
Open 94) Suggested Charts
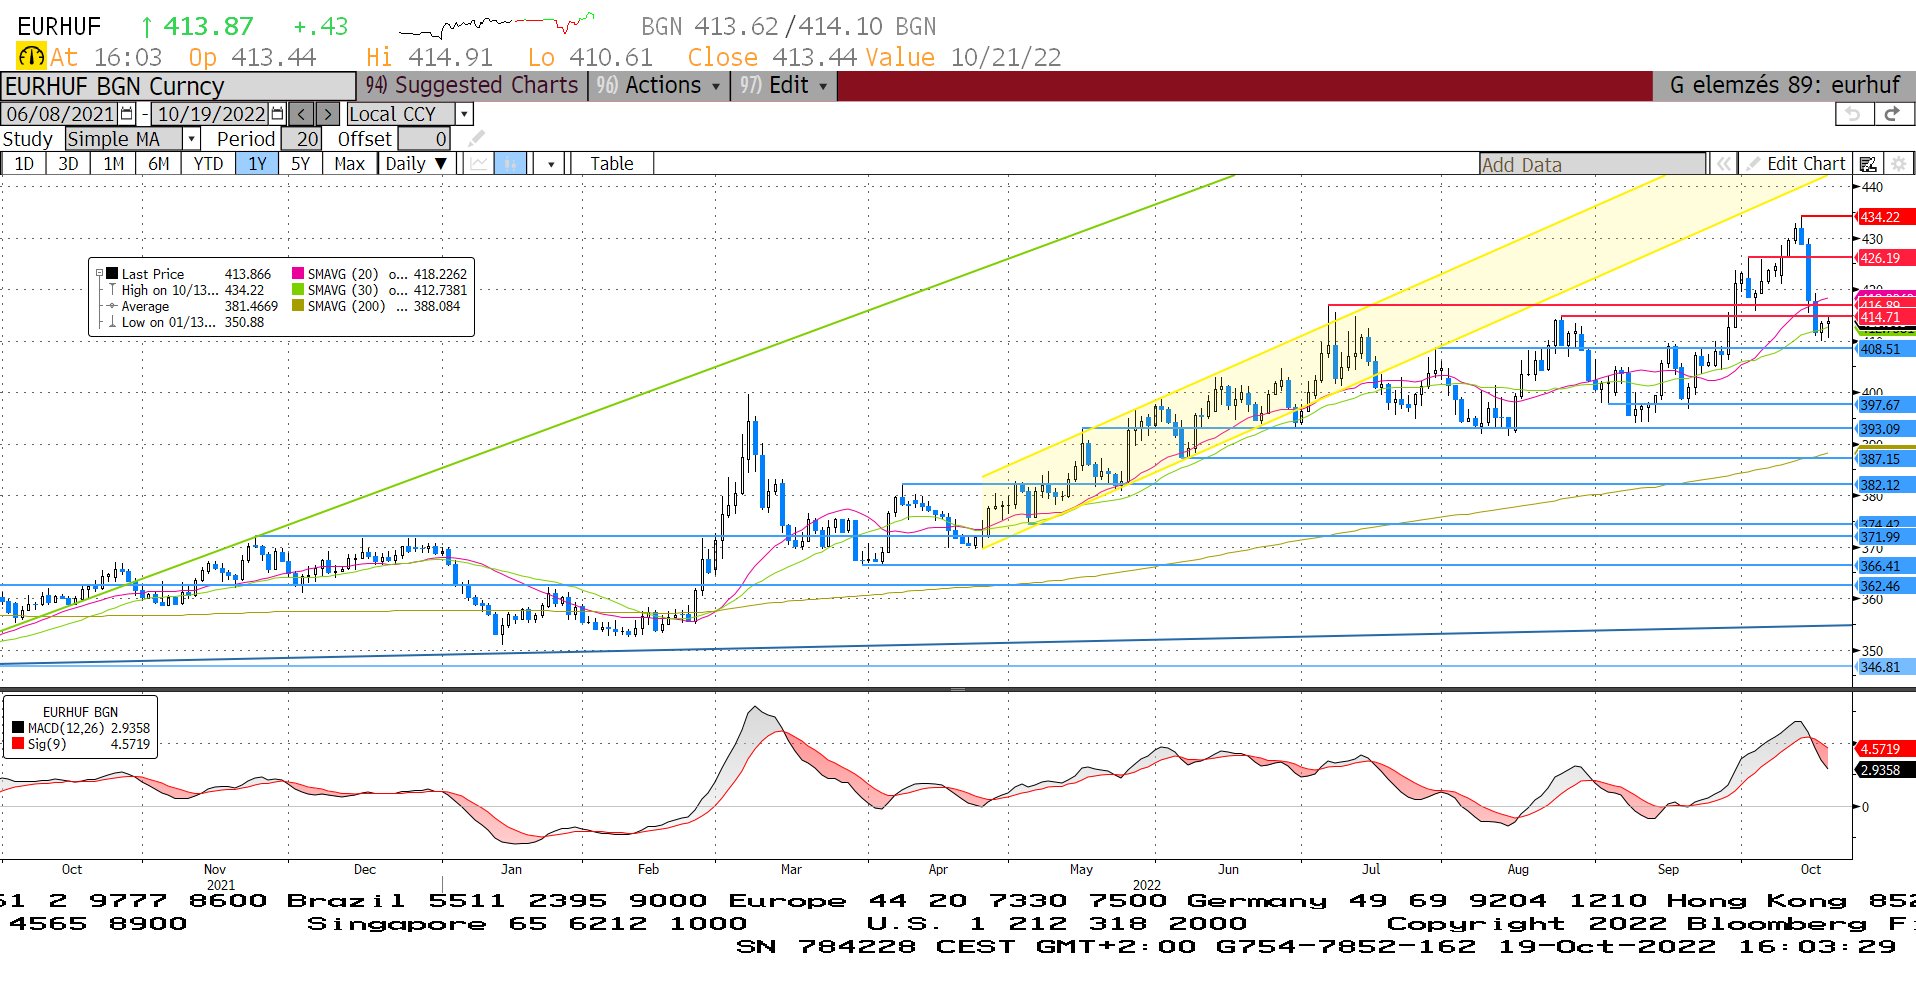coord(471,86)
